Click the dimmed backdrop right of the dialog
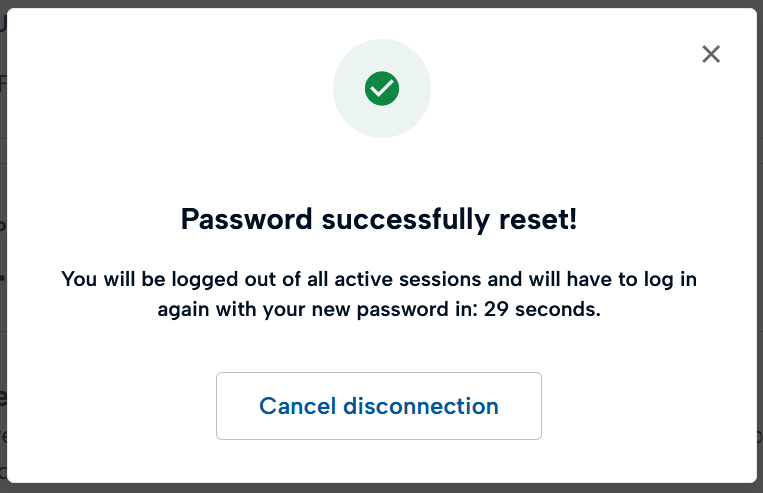This screenshot has height=493, width=763. point(759,250)
